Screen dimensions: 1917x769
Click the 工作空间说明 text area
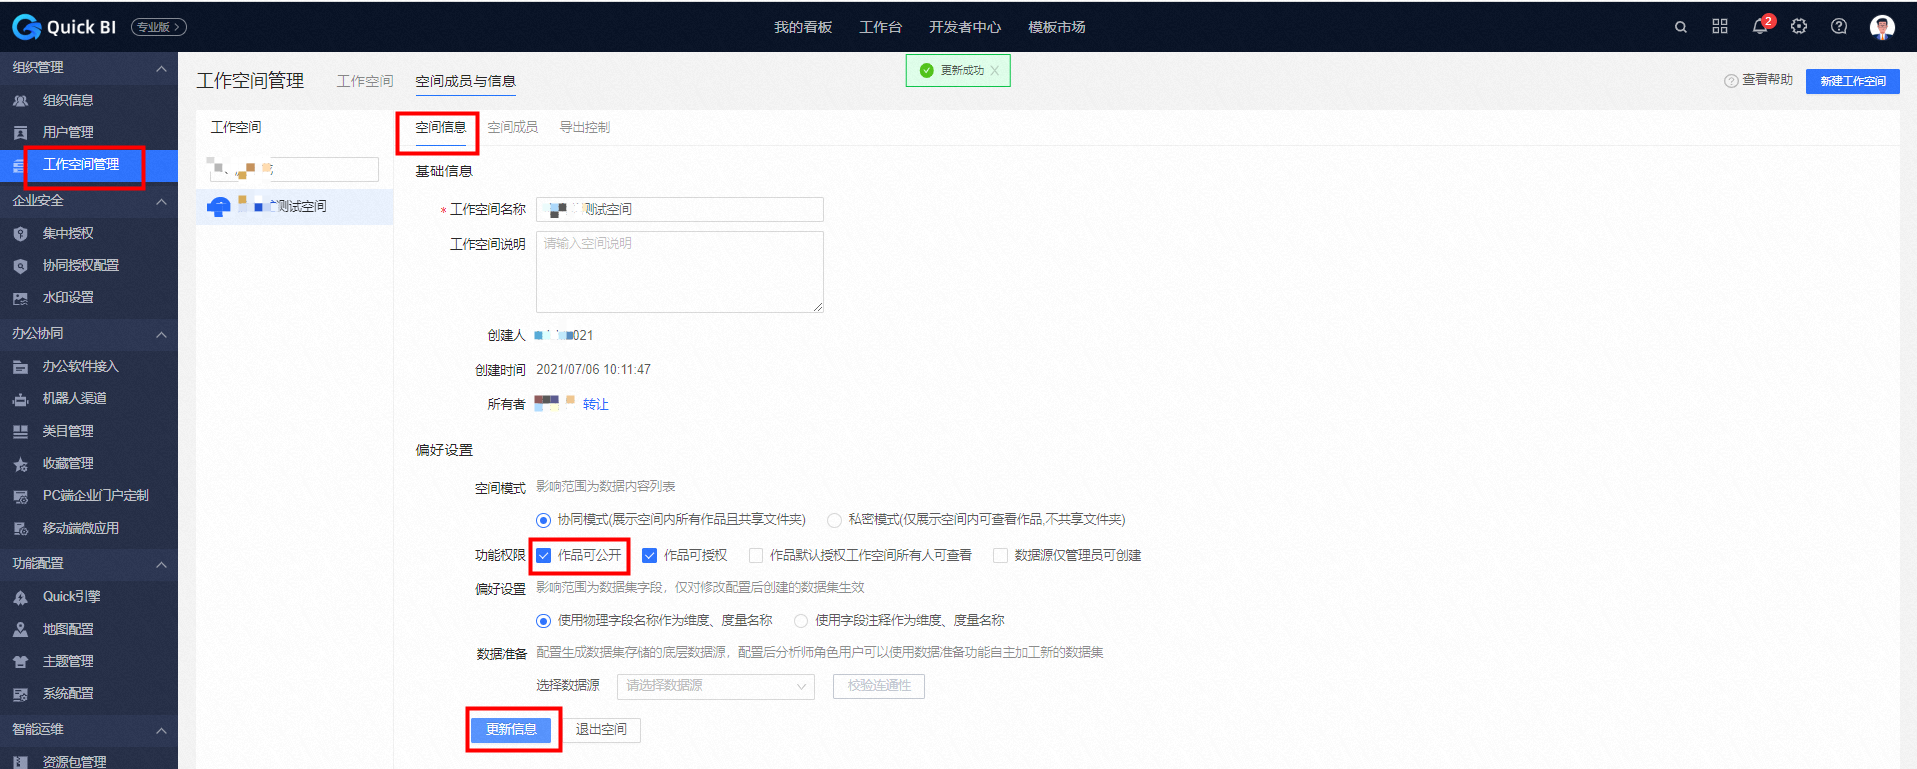pos(679,272)
